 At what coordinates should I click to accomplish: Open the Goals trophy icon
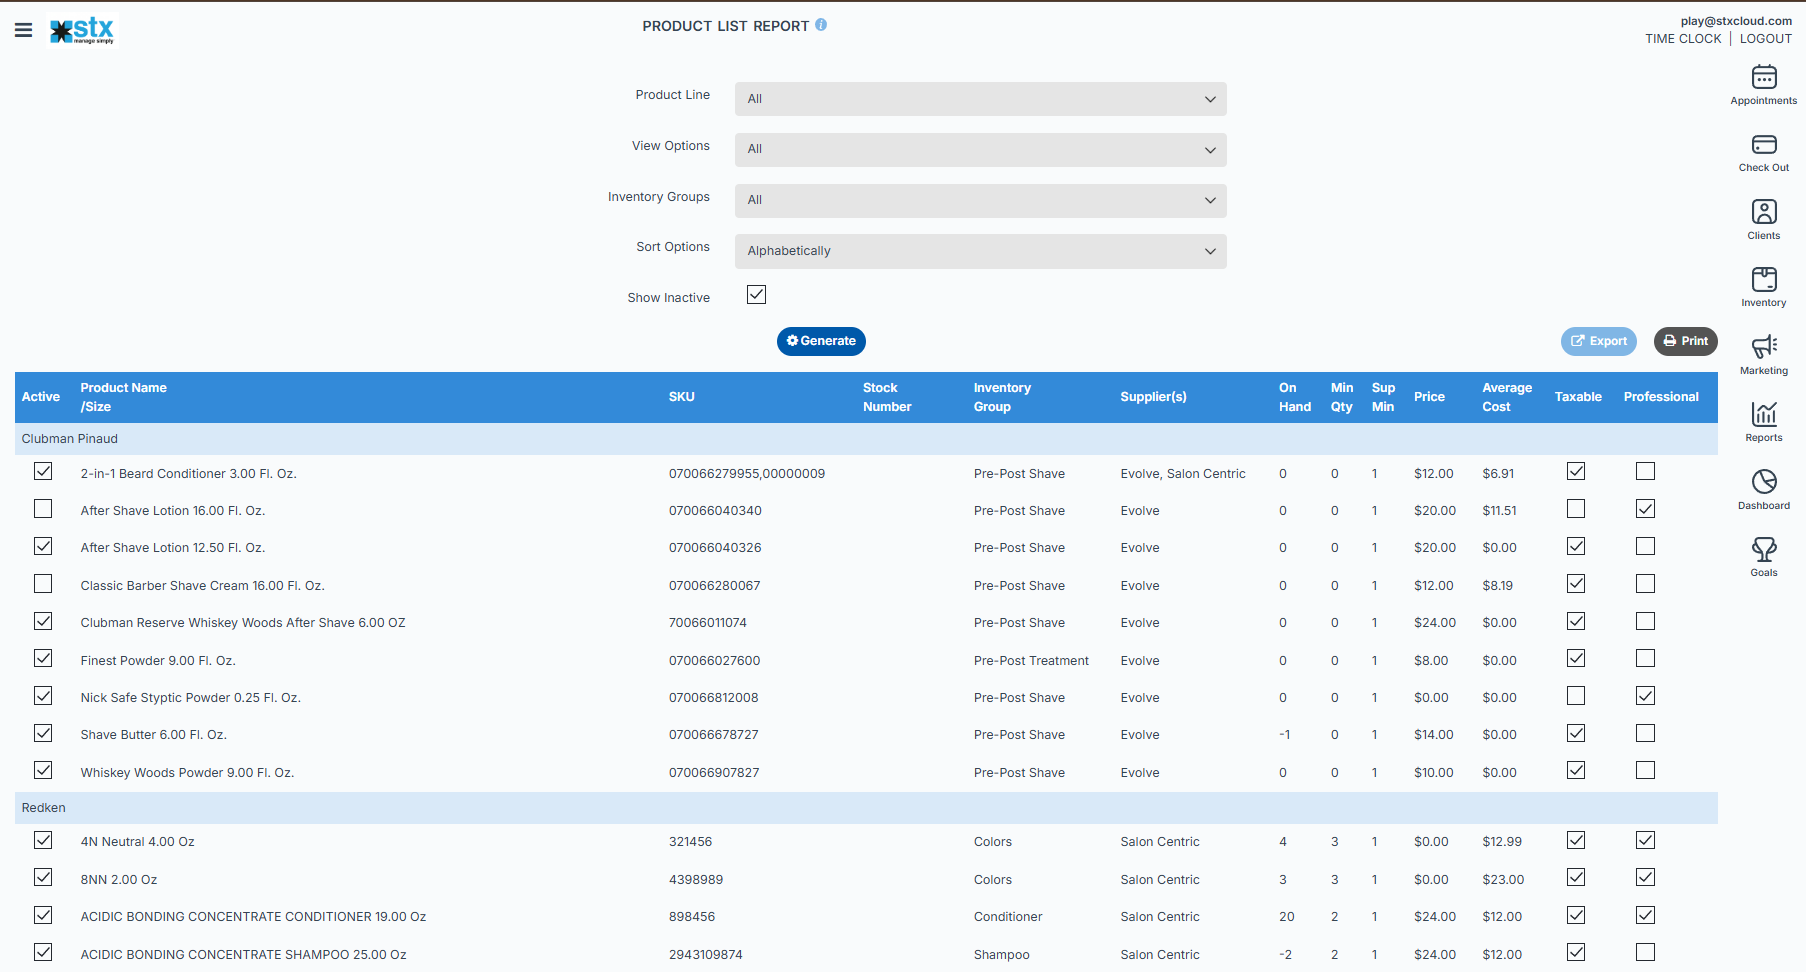[1764, 549]
